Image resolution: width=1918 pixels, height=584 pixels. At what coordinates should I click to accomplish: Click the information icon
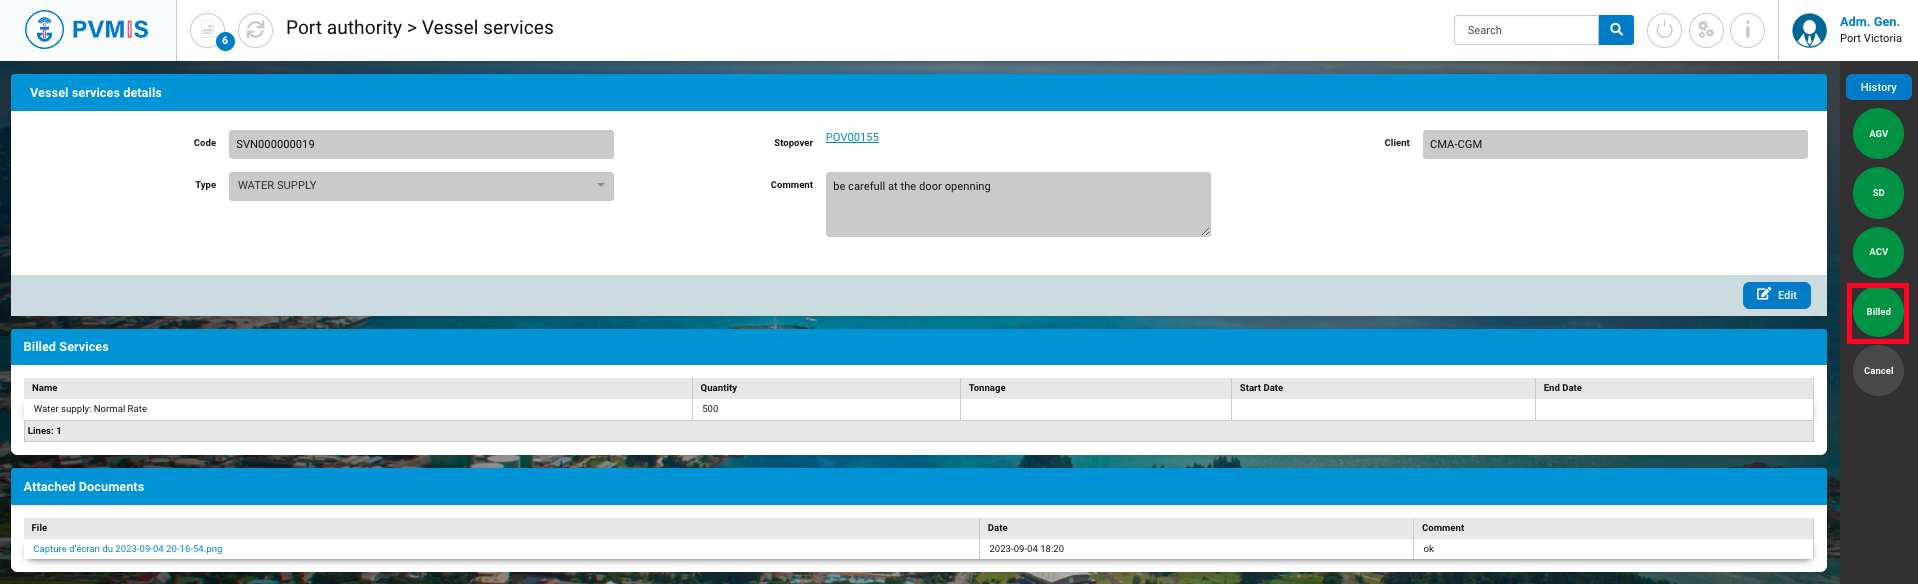pyautogui.click(x=1747, y=30)
